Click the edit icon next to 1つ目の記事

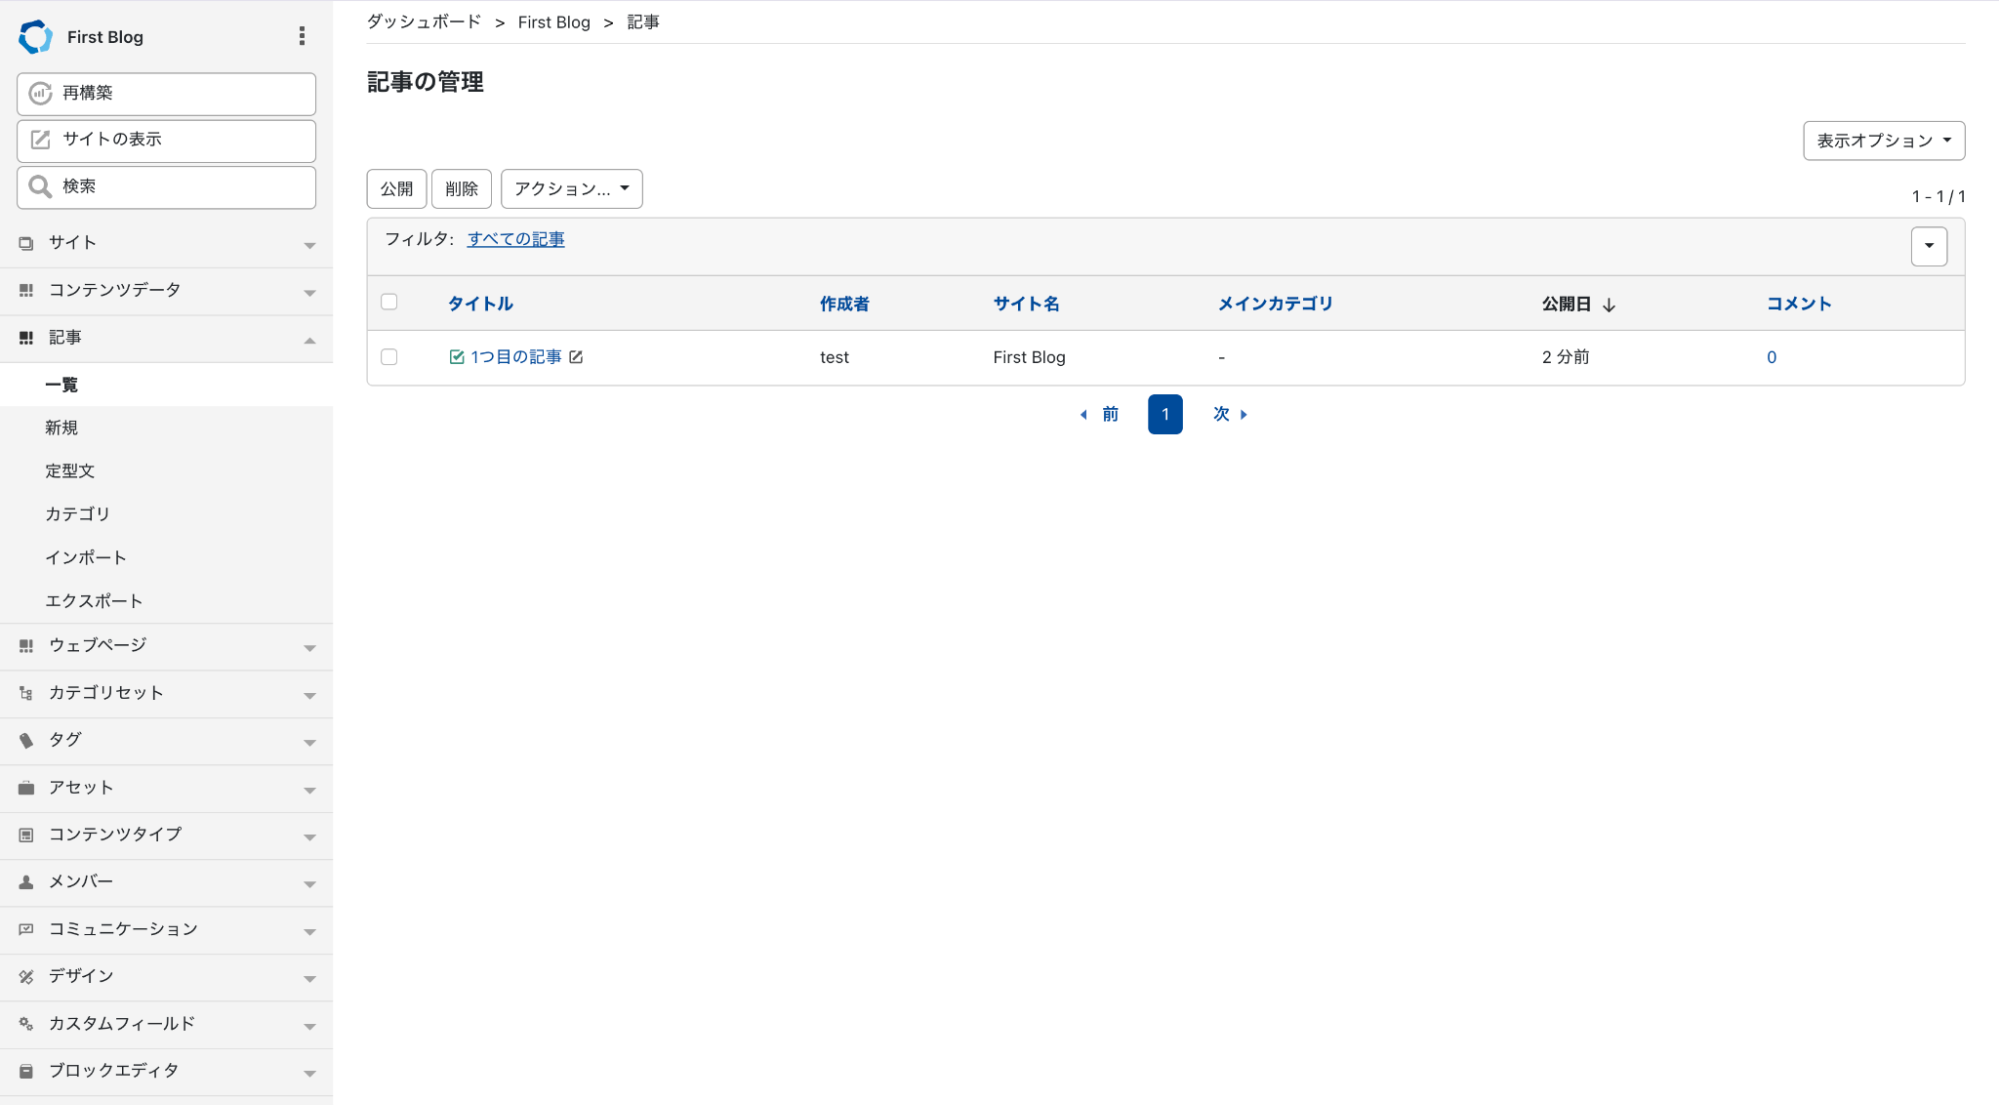point(576,357)
